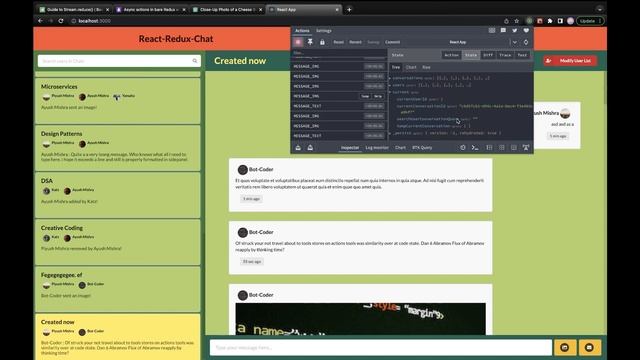Select the State inspector tab
The width and height of the screenshot is (640, 360).
pos(471,55)
